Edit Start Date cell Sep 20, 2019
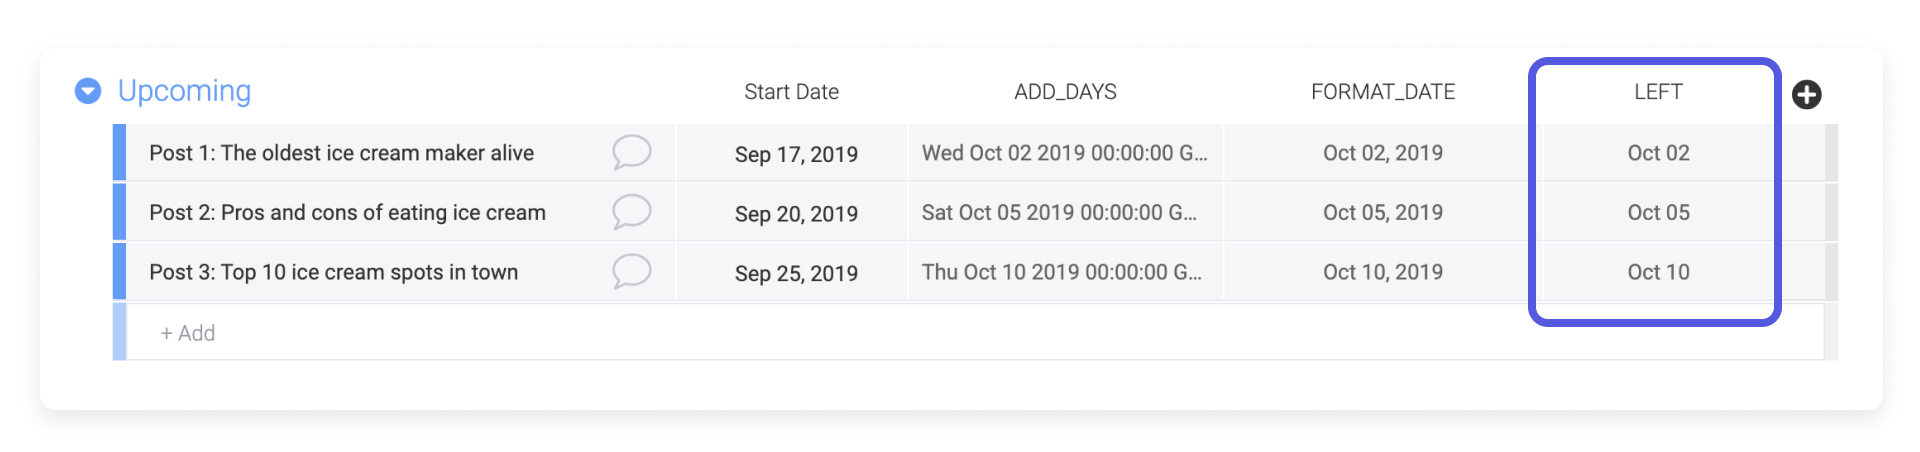 [x=796, y=214]
